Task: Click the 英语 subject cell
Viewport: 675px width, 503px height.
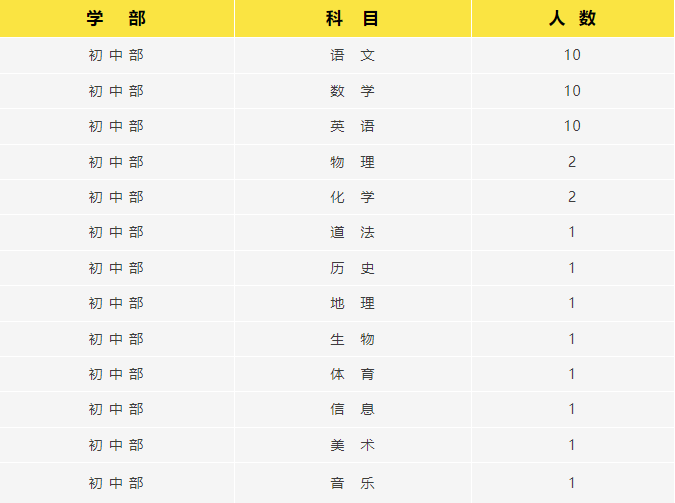Action: (x=353, y=126)
